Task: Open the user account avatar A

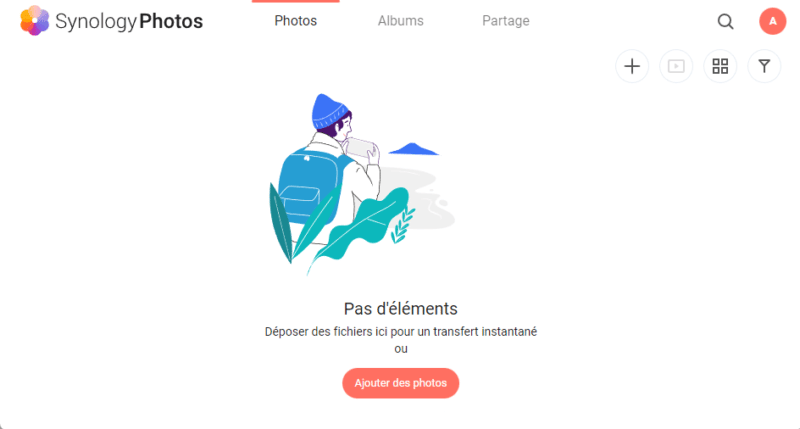Action: tap(772, 21)
